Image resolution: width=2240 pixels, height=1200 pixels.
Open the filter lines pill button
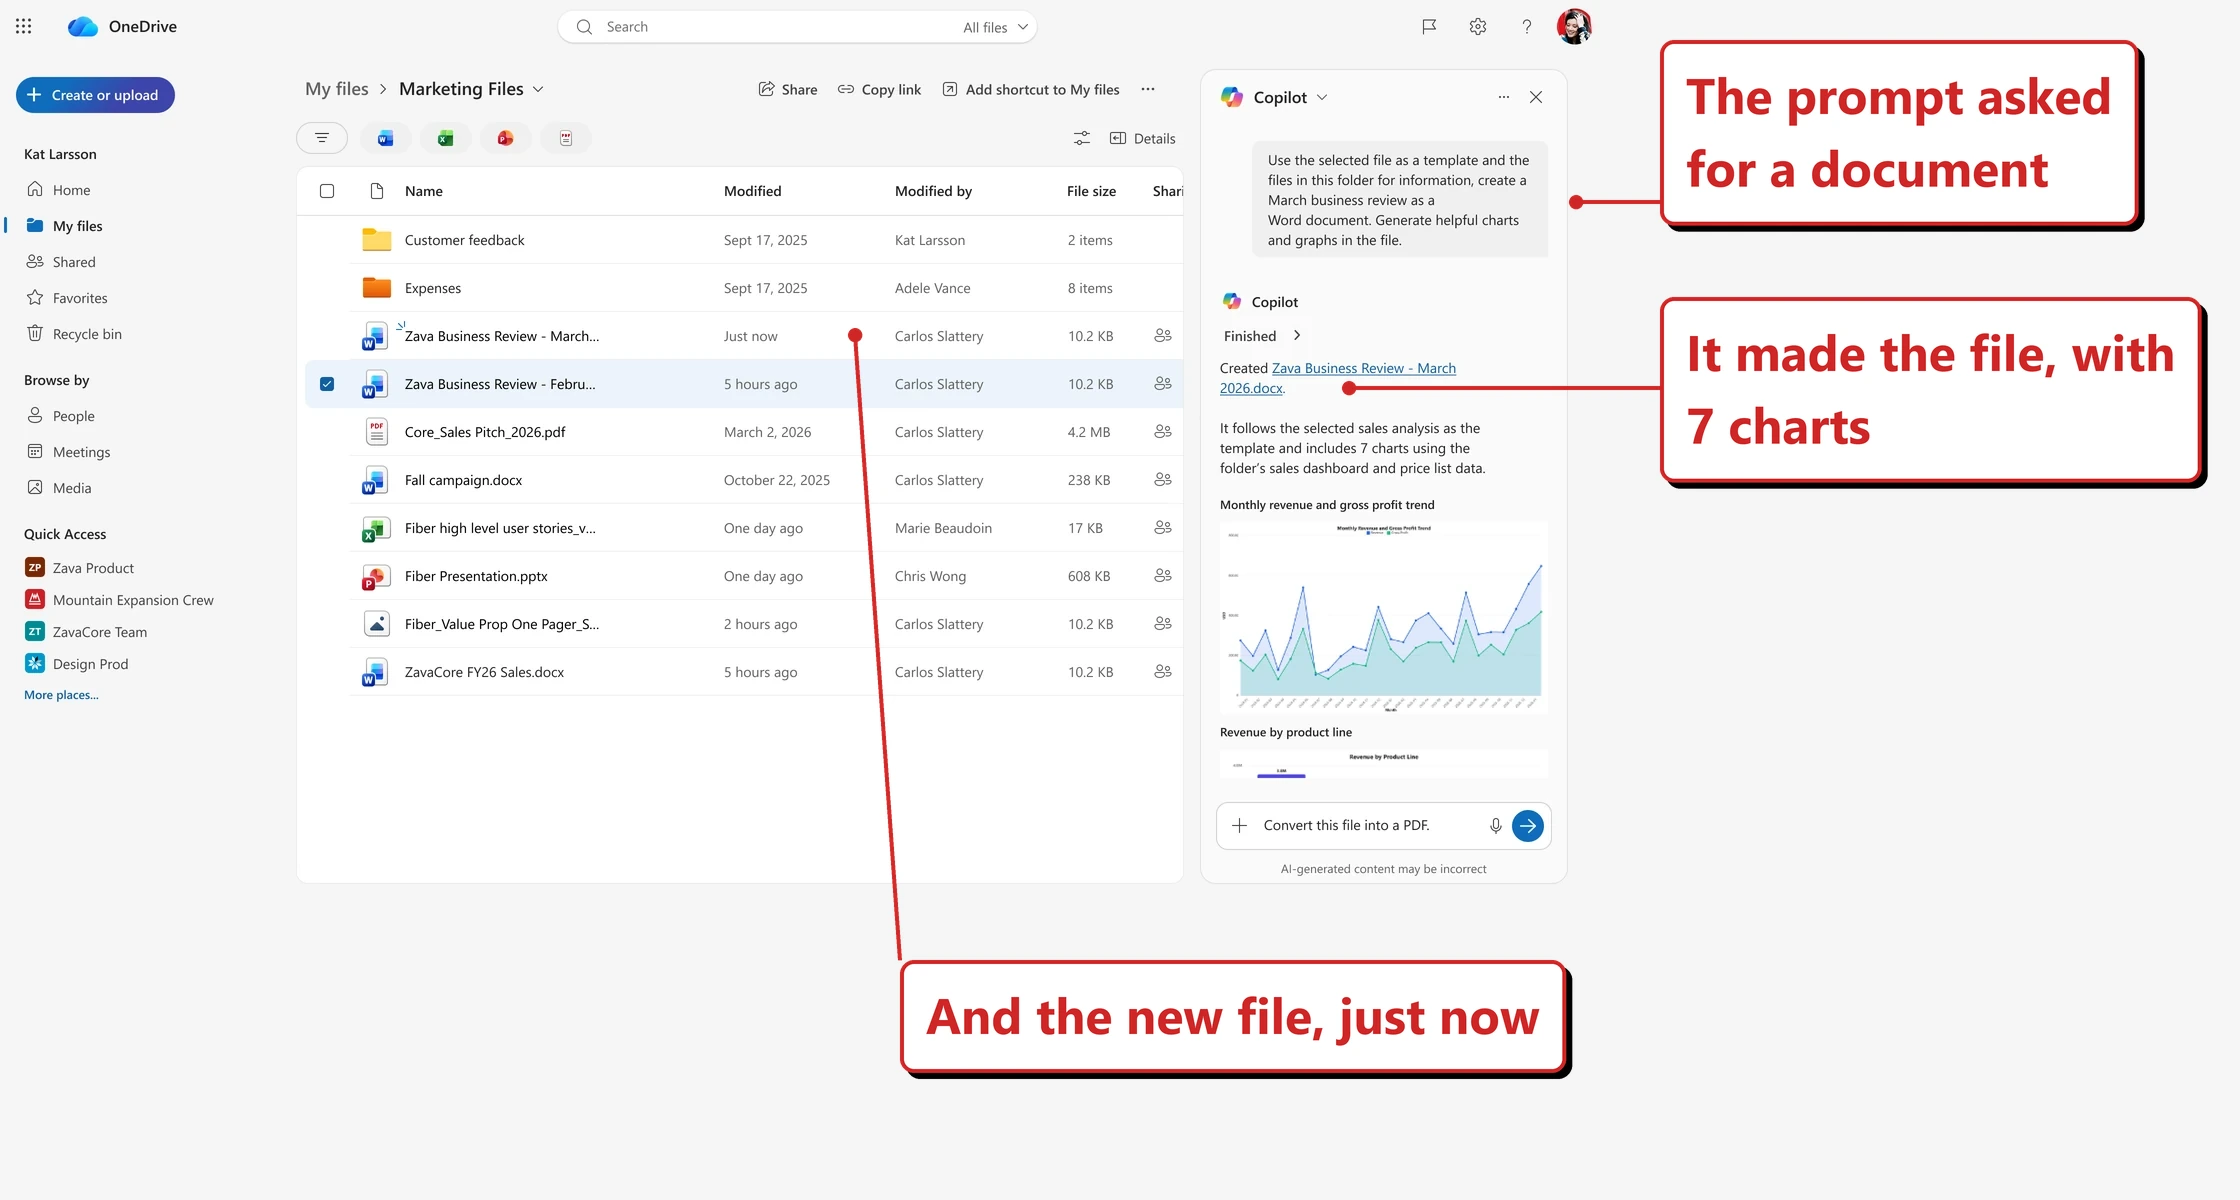322,138
